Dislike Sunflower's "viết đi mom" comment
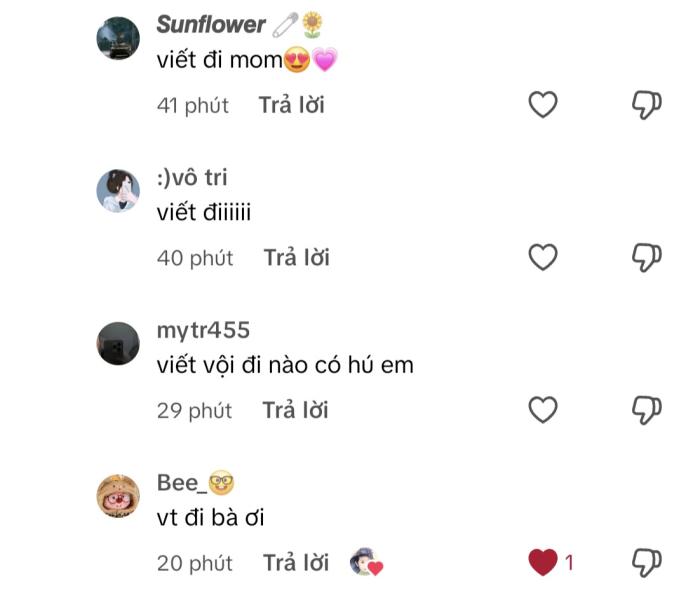The image size is (686, 600). pos(647,104)
